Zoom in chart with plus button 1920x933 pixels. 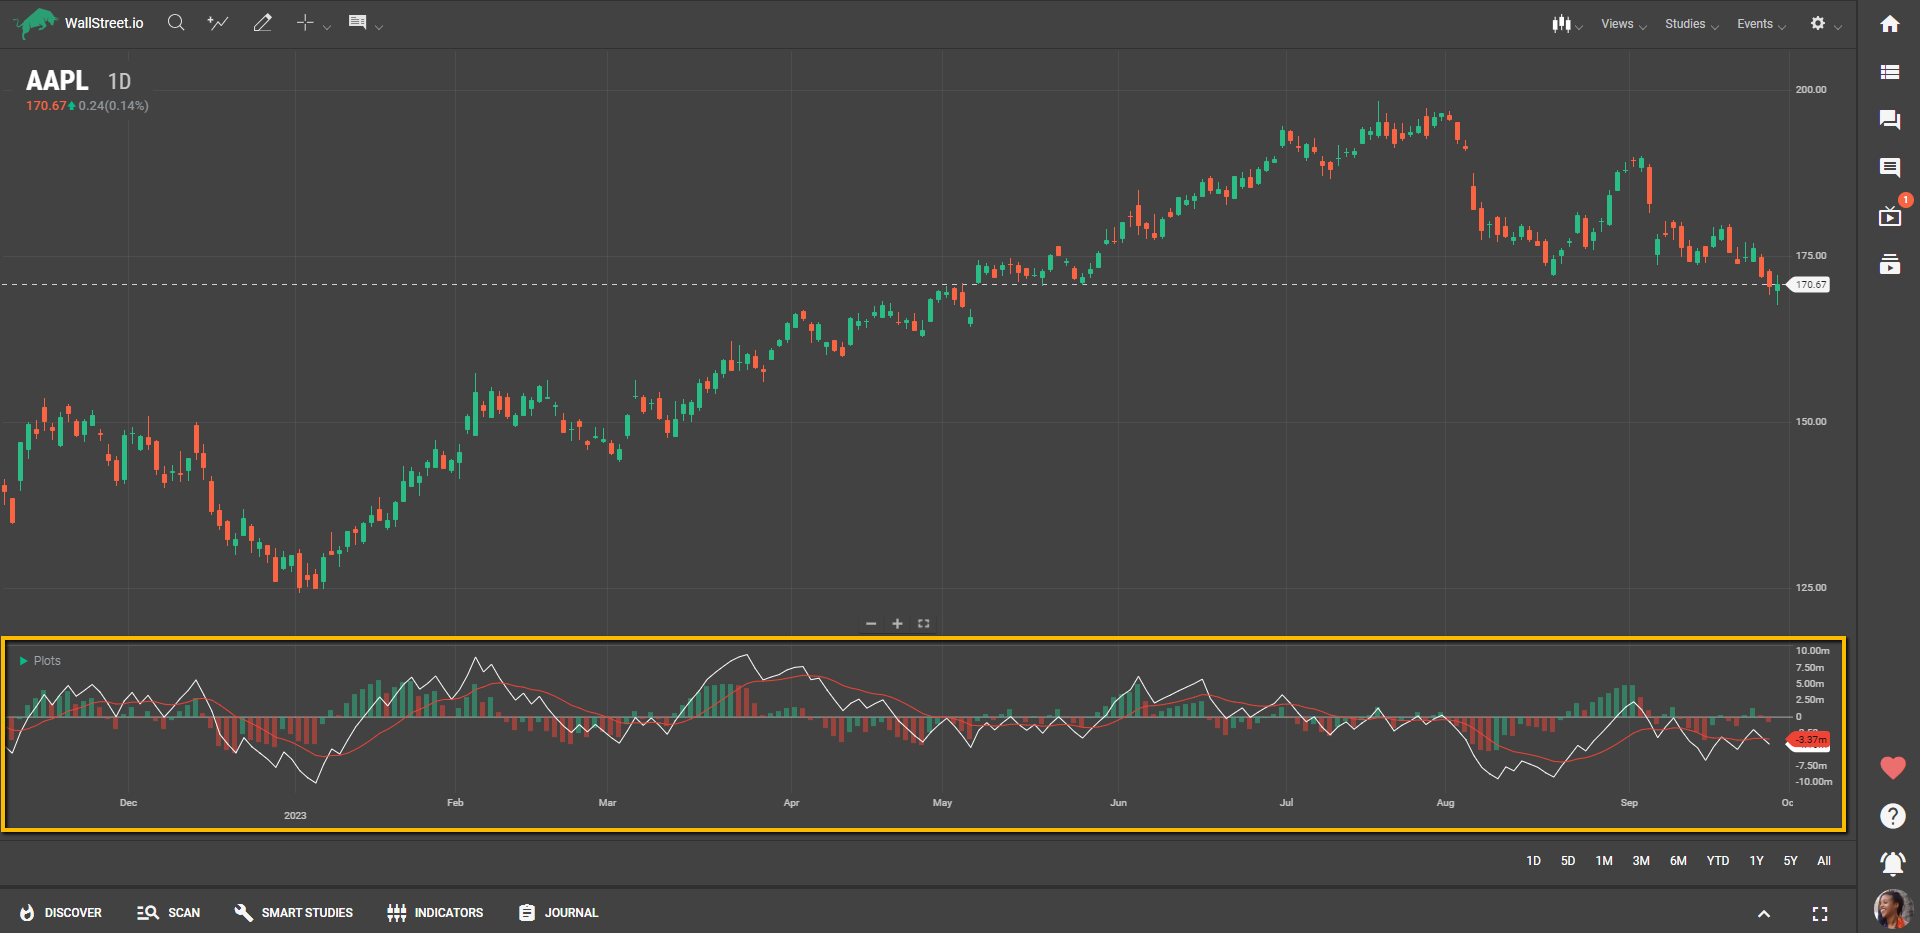pos(897,624)
